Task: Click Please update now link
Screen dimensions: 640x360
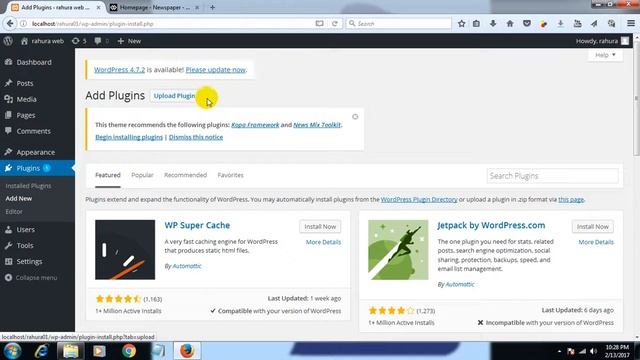Action: (x=216, y=70)
